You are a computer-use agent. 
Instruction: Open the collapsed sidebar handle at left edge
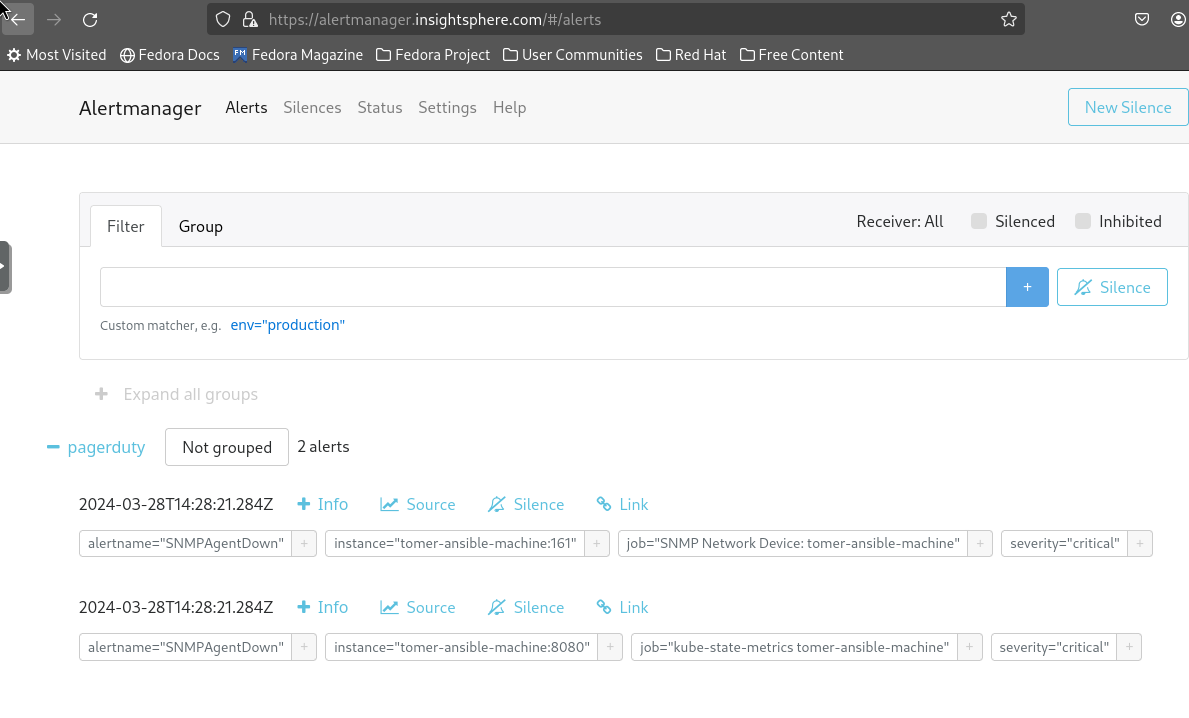click(5, 267)
